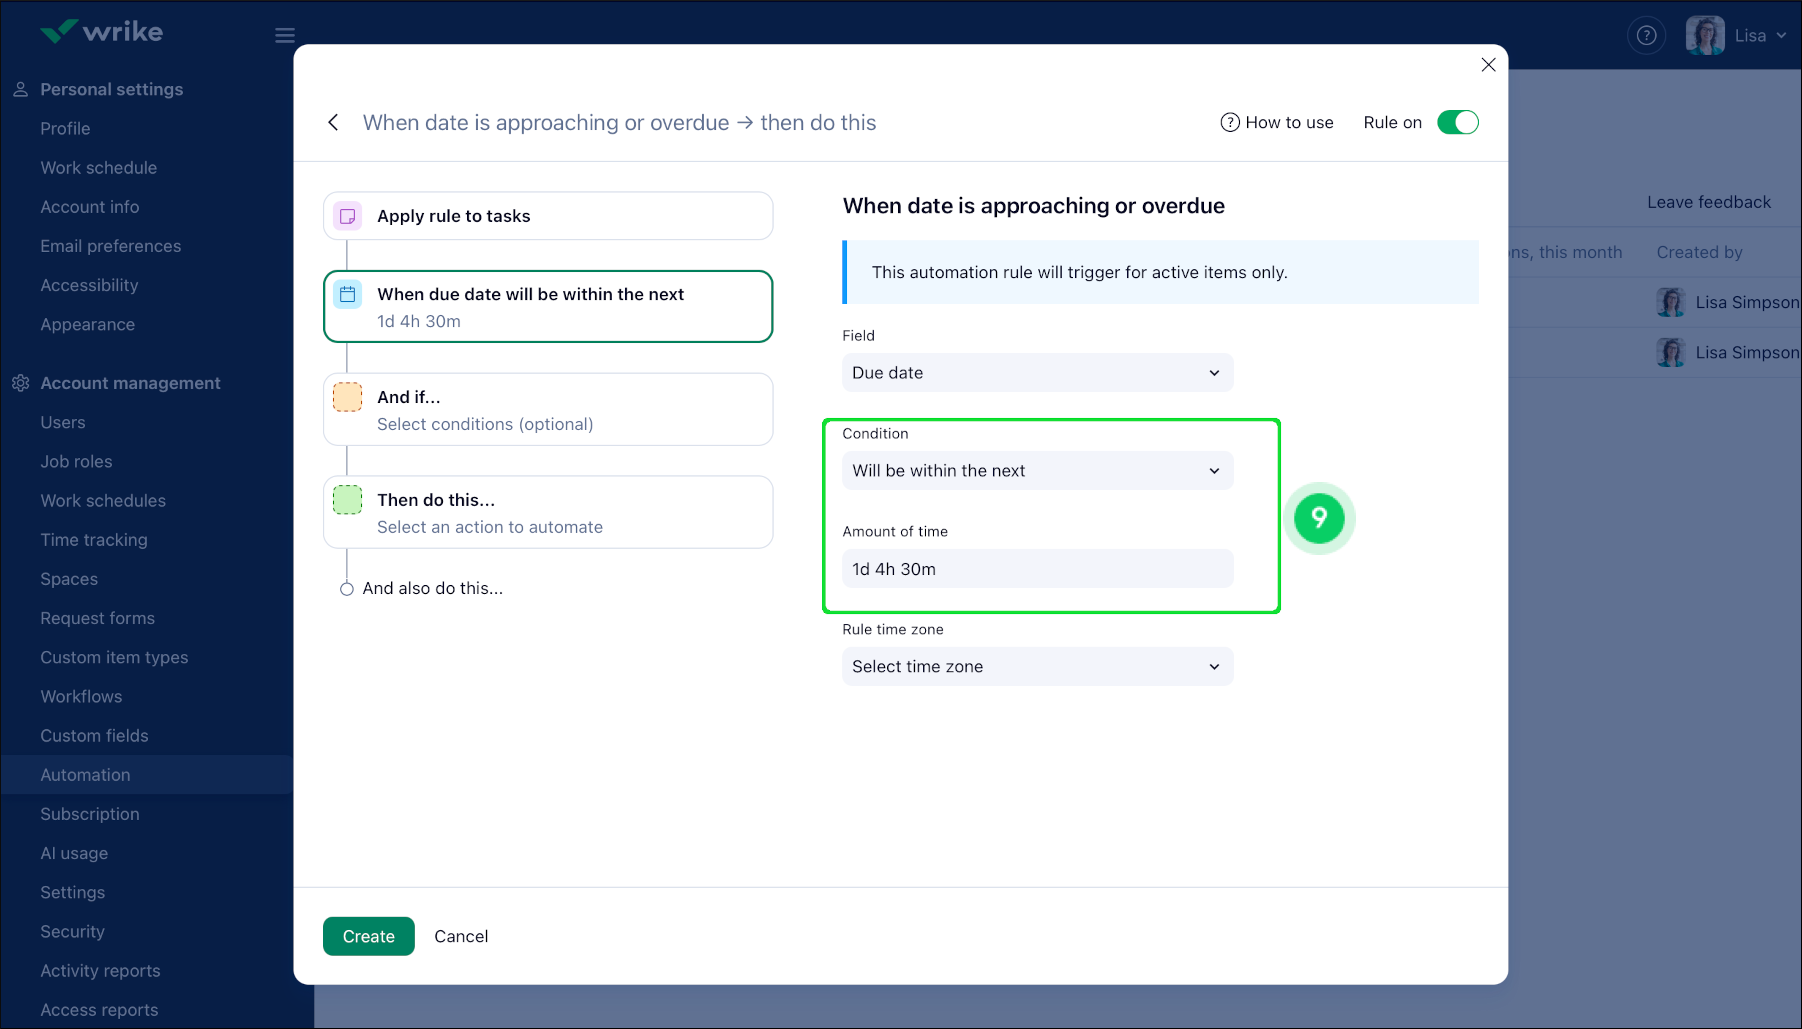Open the Condition dropdown Will be within the next
Image resolution: width=1802 pixels, height=1029 pixels.
tap(1037, 471)
